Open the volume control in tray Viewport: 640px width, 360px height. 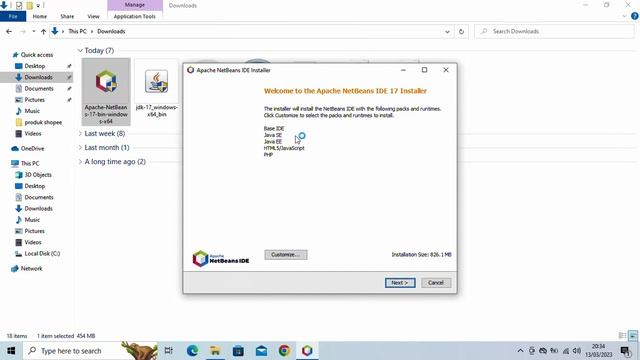coord(577,351)
